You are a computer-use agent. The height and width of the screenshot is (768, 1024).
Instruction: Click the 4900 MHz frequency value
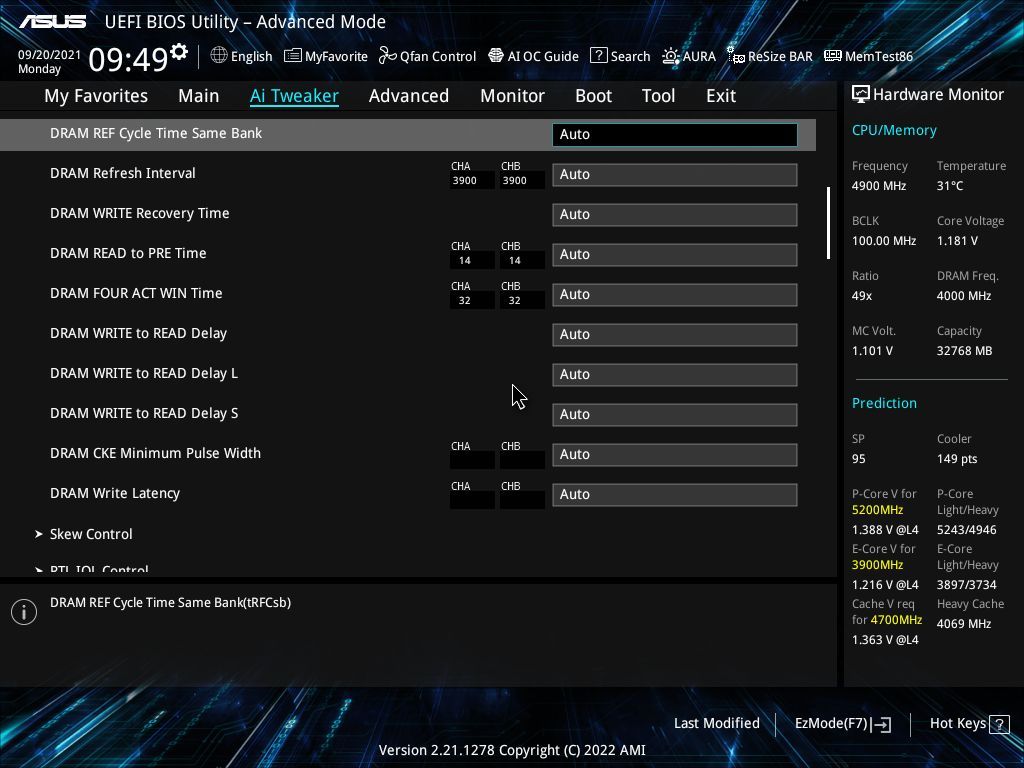879,186
